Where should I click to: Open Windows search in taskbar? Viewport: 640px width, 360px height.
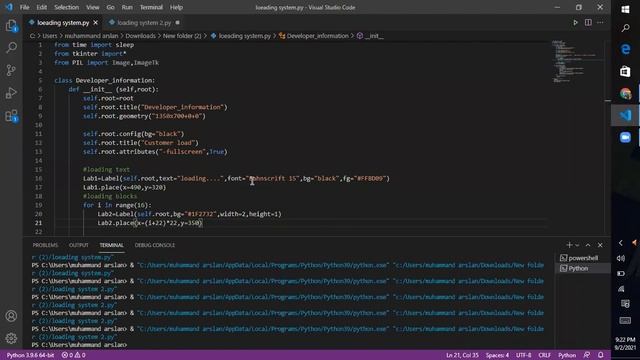coord(625,28)
